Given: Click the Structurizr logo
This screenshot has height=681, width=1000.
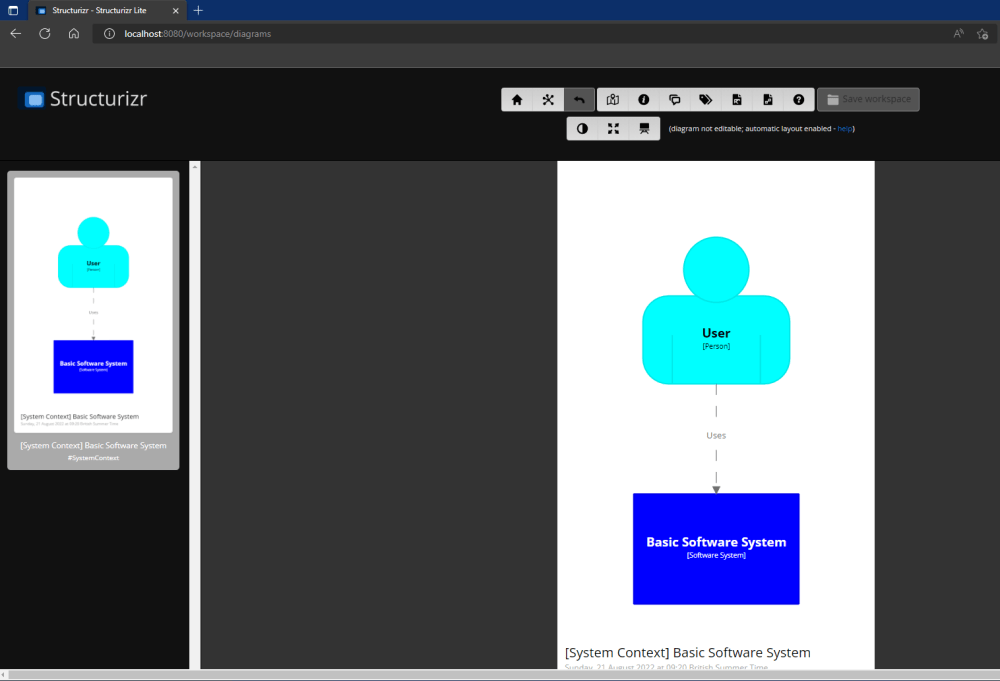Looking at the screenshot, I should click(x=84, y=99).
